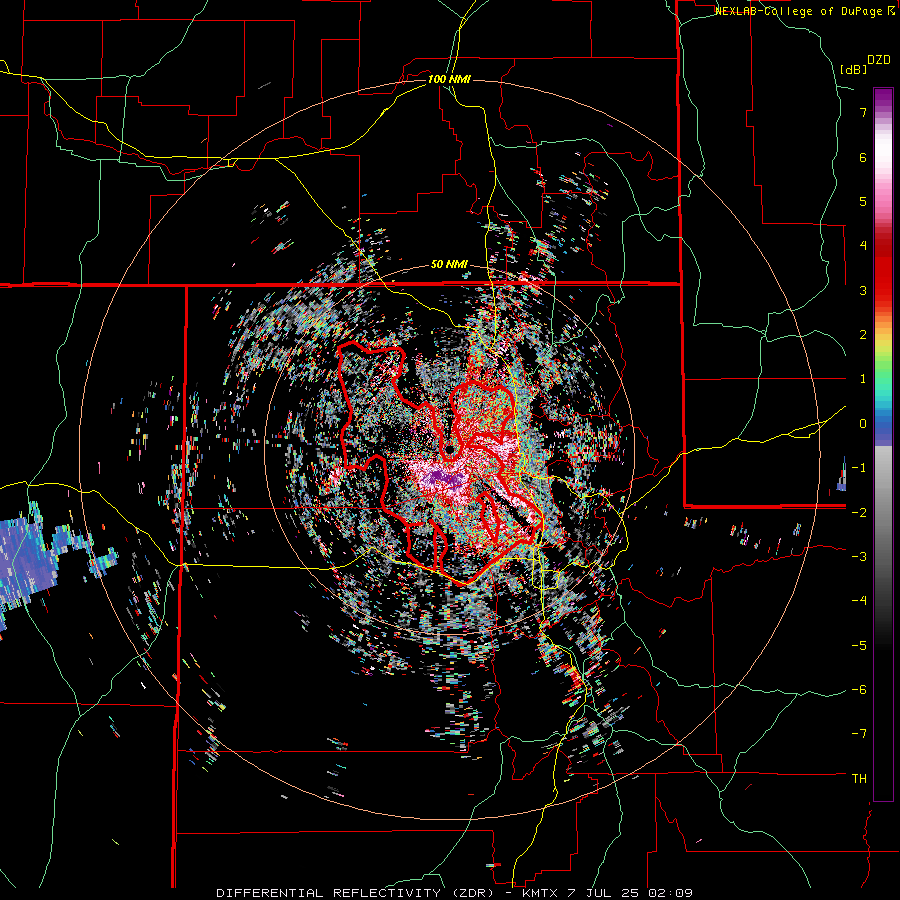This screenshot has width=900, height=900.
Task: Select the -1 dB scale label
Action: [x=859, y=468]
